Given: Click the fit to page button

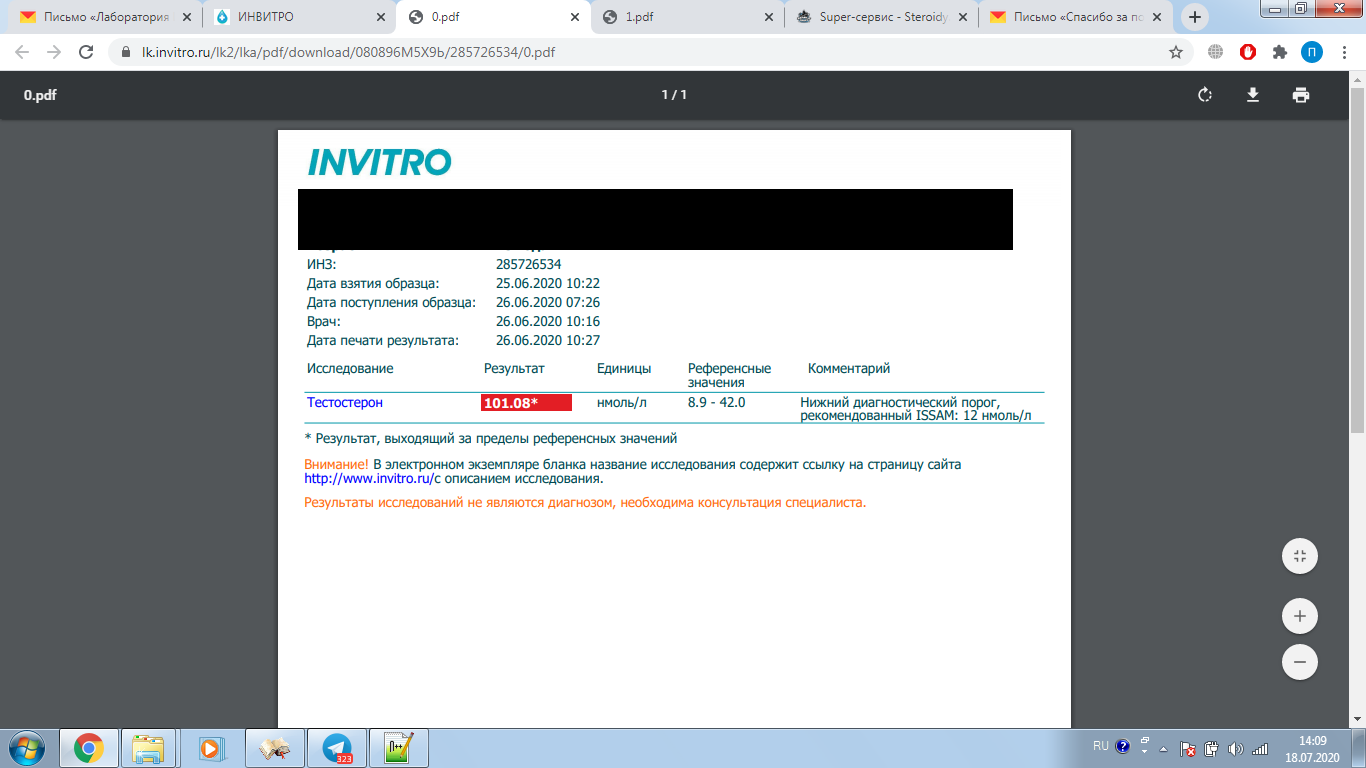Looking at the screenshot, I should click(1300, 556).
